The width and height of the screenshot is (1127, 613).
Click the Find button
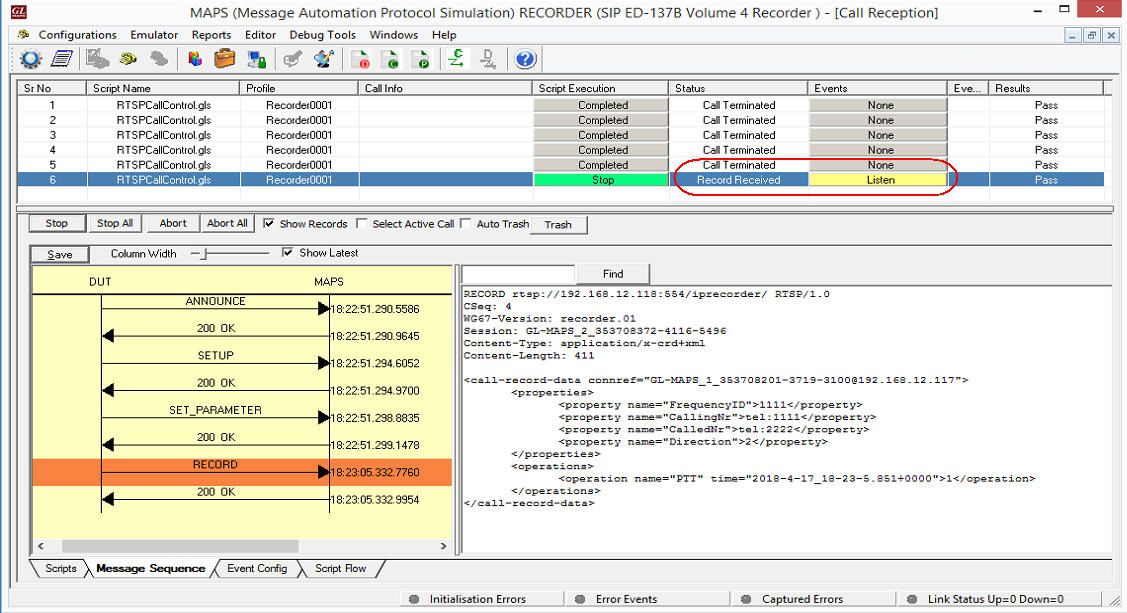(613, 274)
